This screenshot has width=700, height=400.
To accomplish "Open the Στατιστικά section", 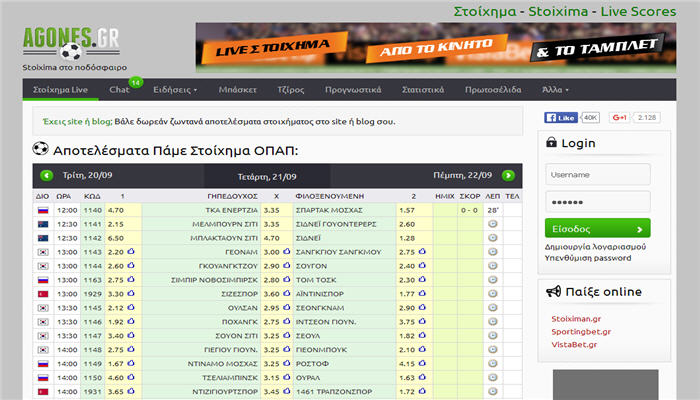I will [x=423, y=90].
